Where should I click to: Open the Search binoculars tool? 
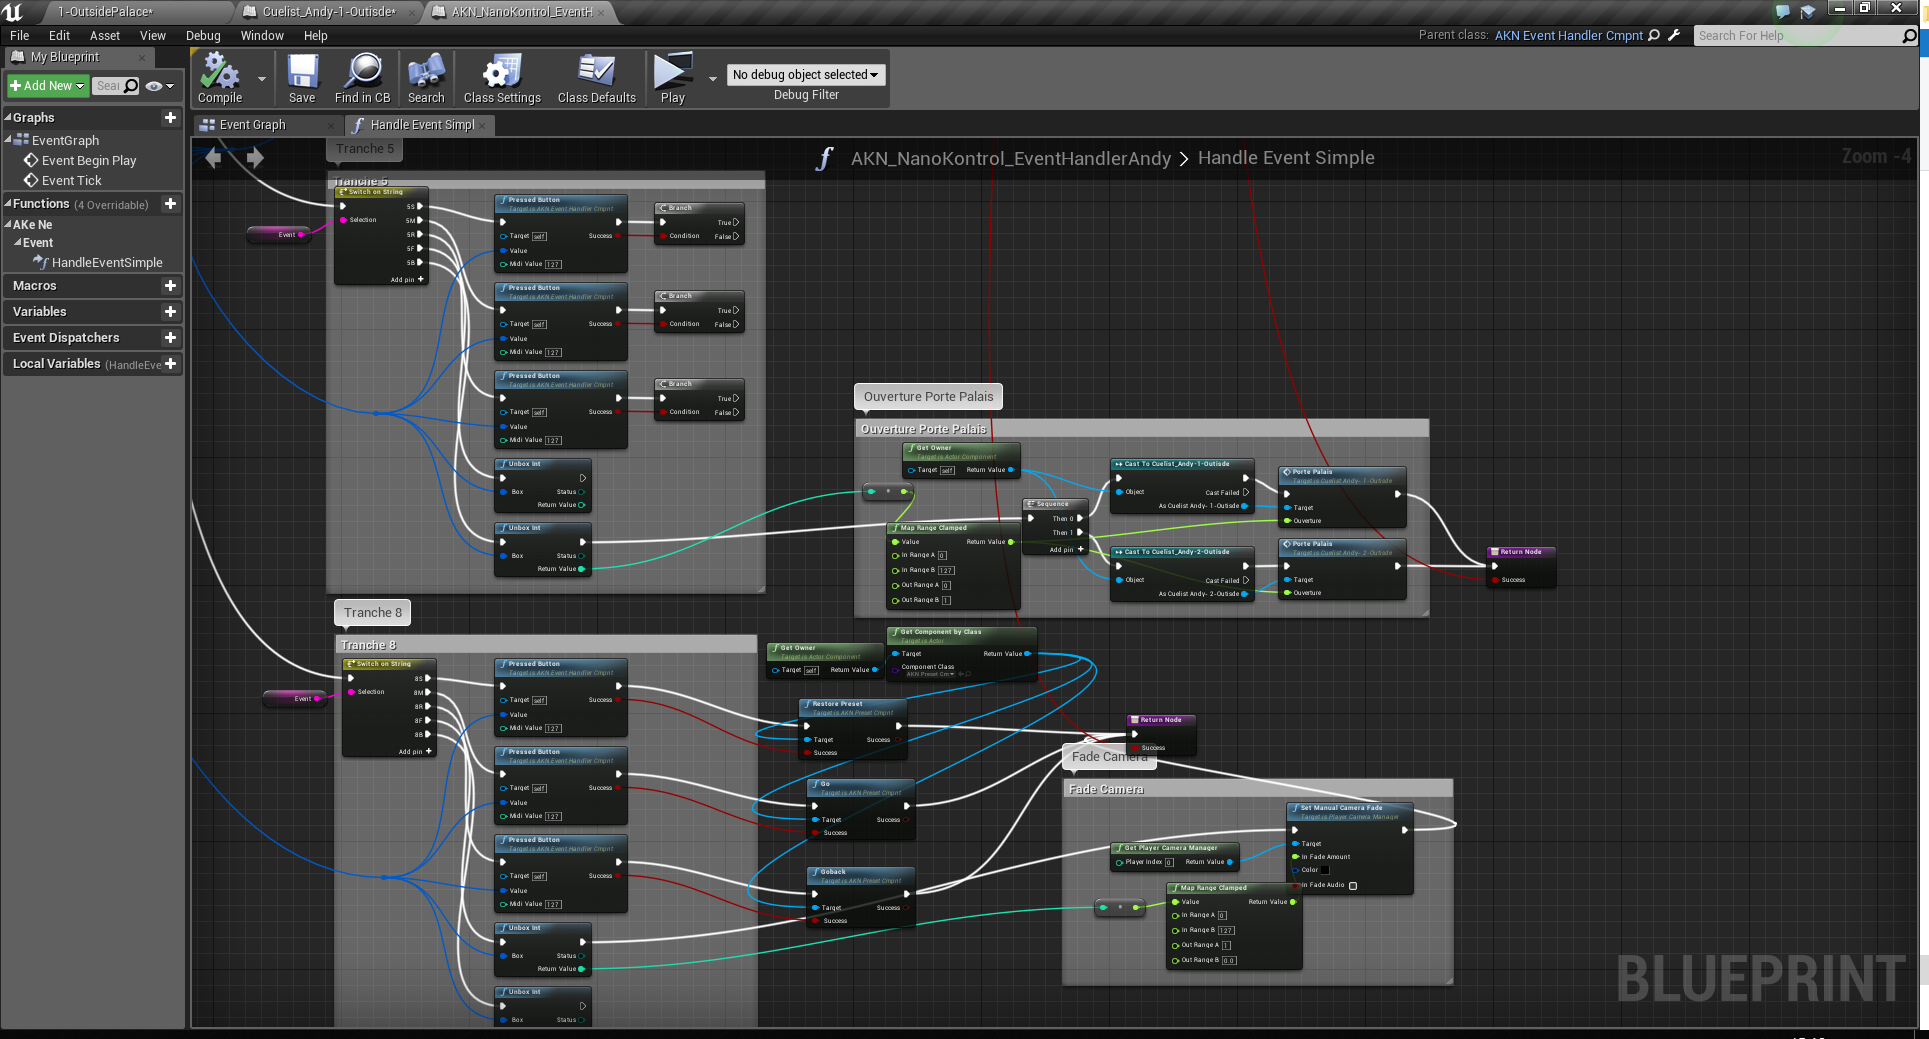click(x=426, y=78)
